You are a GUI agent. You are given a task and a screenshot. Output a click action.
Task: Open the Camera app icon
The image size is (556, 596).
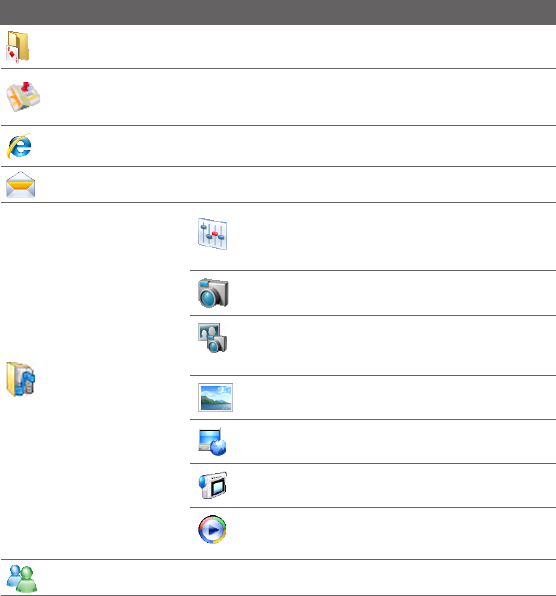tap(213, 293)
